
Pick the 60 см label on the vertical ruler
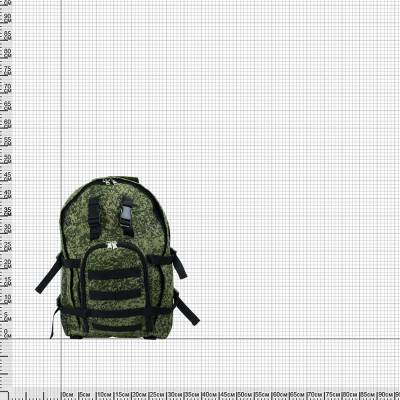(x=7, y=123)
